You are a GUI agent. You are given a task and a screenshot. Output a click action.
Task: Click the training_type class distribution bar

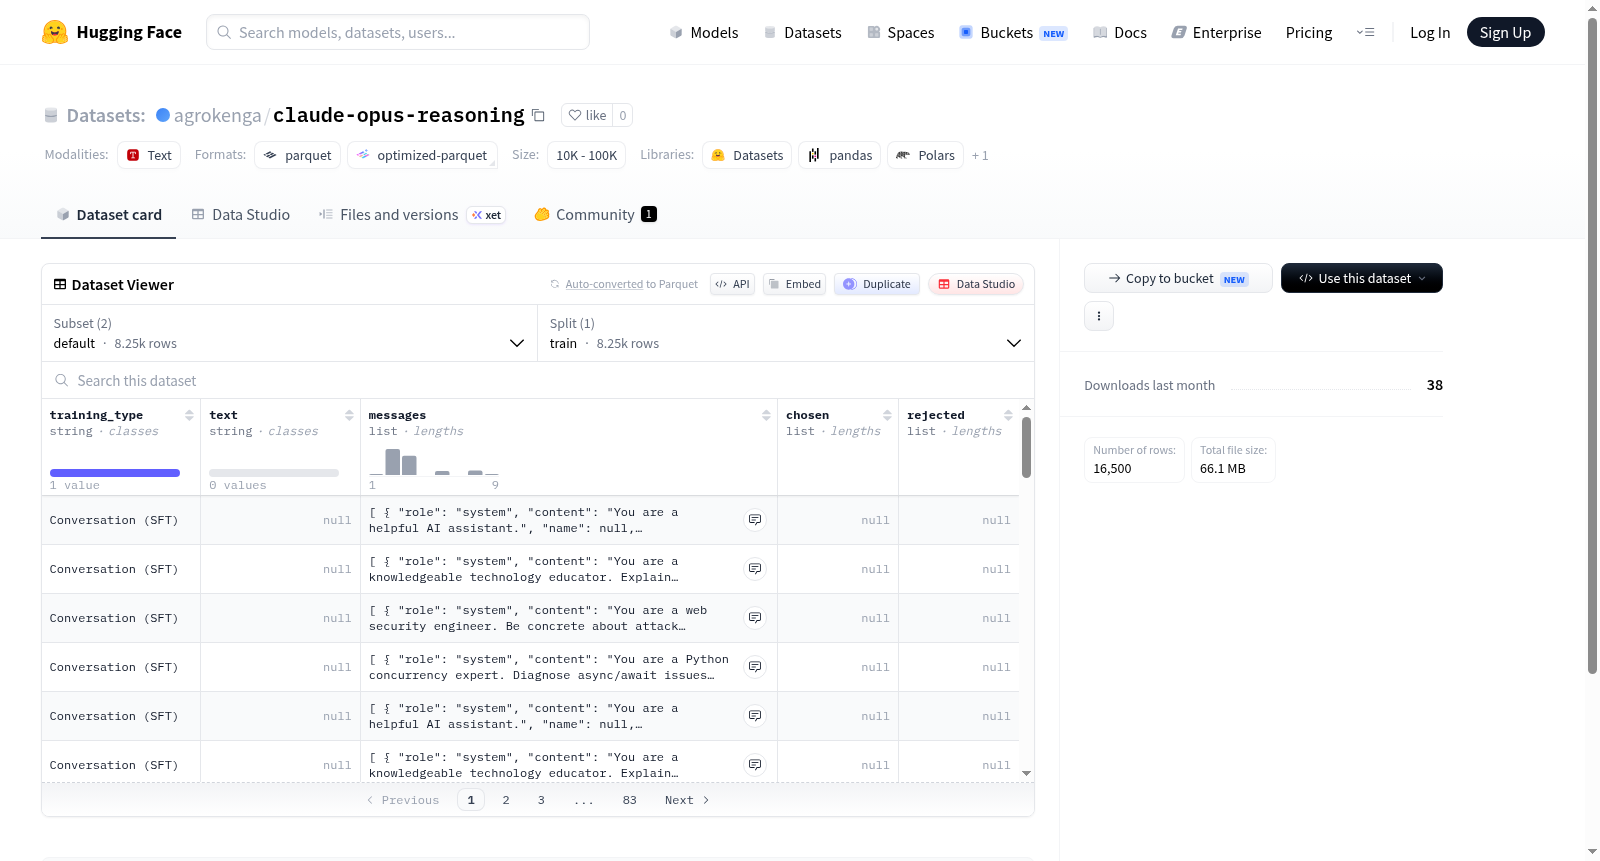(115, 473)
